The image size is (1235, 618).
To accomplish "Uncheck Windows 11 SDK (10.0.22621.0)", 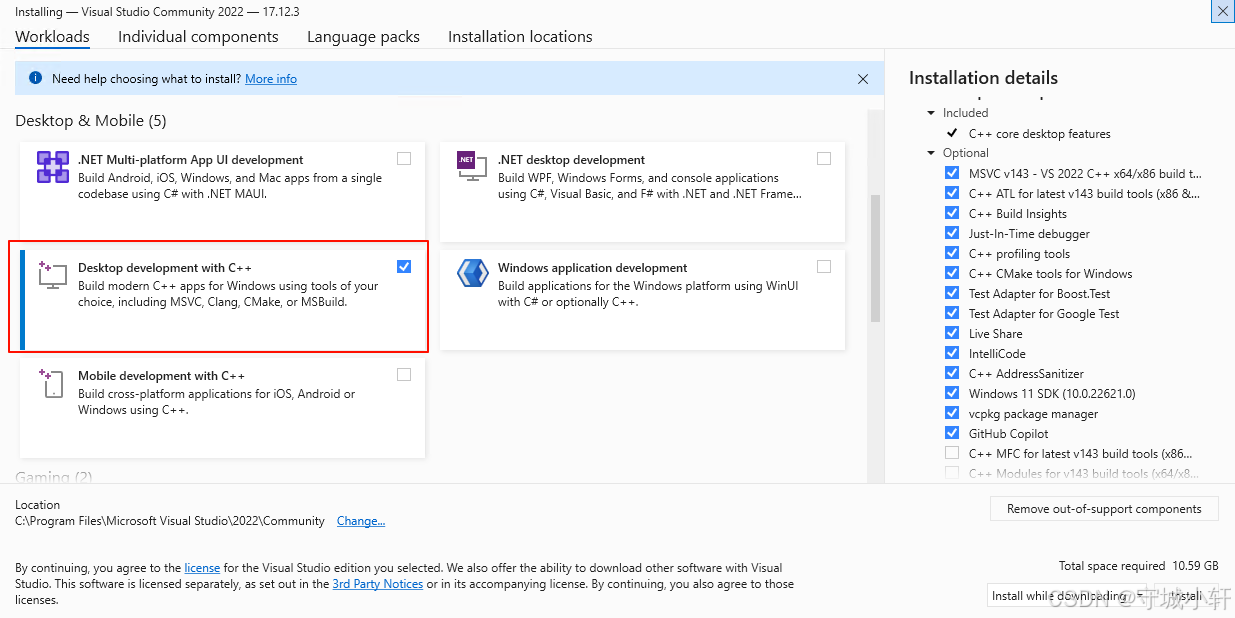I will pos(952,393).
